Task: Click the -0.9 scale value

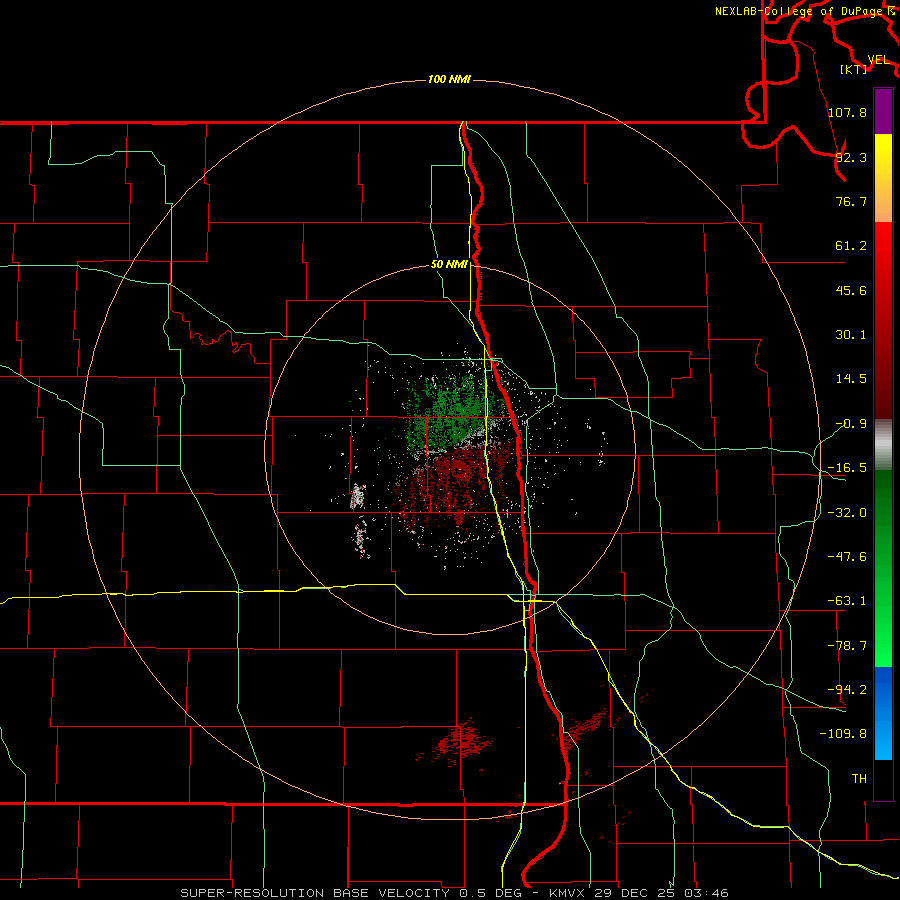Action: 851,424
